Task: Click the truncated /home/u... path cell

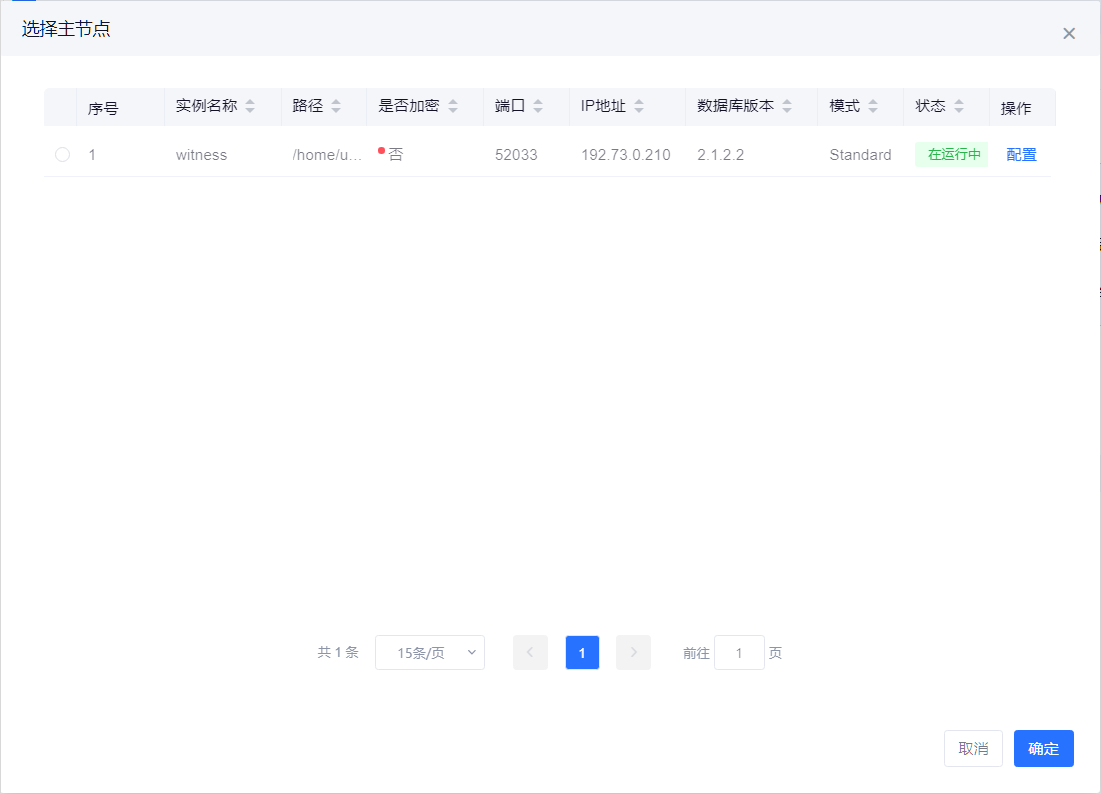Action: click(327, 155)
